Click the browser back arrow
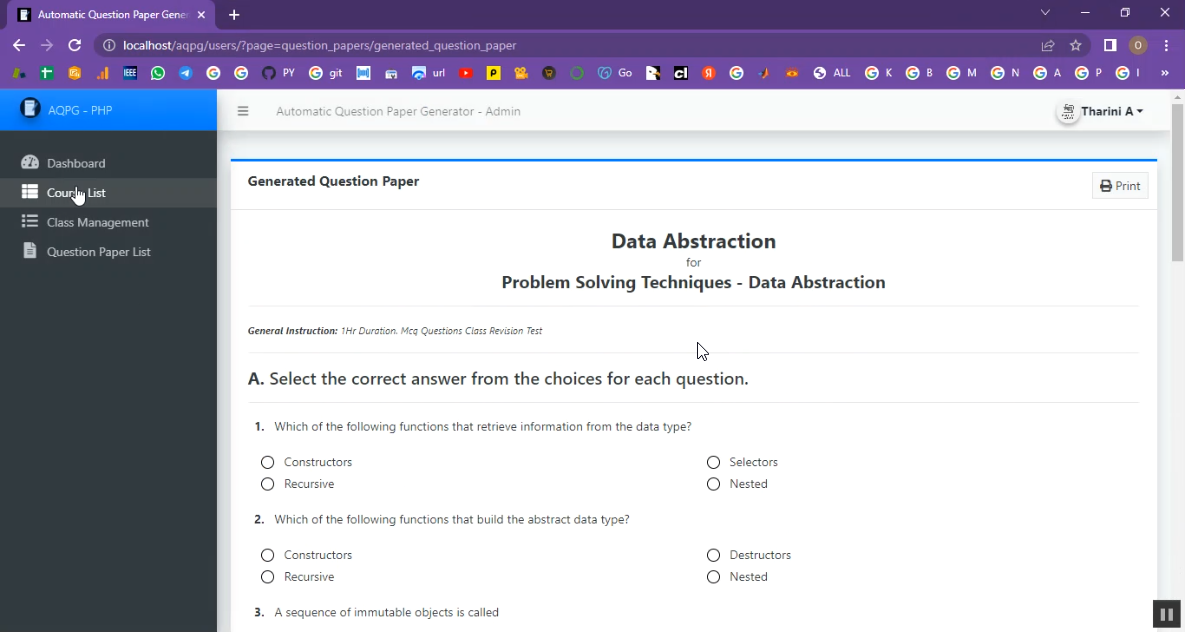Image resolution: width=1185 pixels, height=632 pixels. pyautogui.click(x=19, y=45)
